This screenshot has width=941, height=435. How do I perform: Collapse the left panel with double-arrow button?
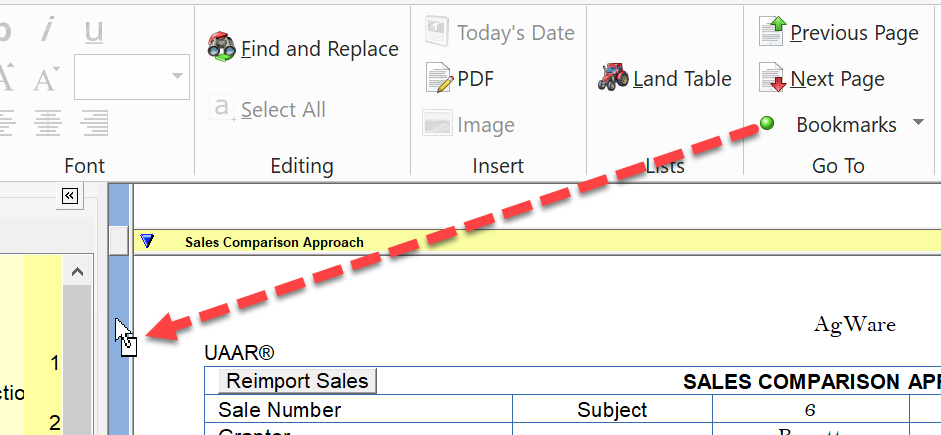(x=70, y=196)
